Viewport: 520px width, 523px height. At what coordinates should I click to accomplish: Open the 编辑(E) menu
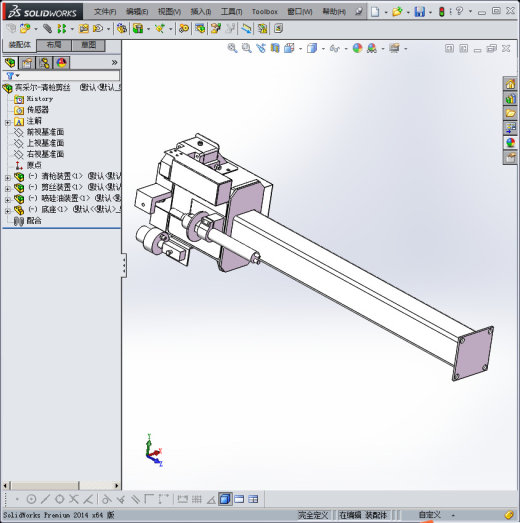click(137, 12)
